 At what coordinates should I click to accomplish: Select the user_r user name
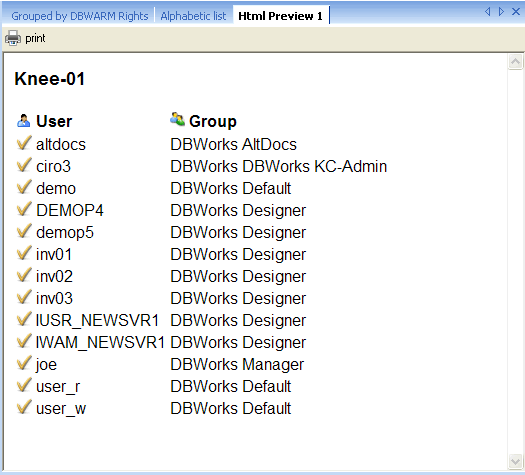point(58,387)
